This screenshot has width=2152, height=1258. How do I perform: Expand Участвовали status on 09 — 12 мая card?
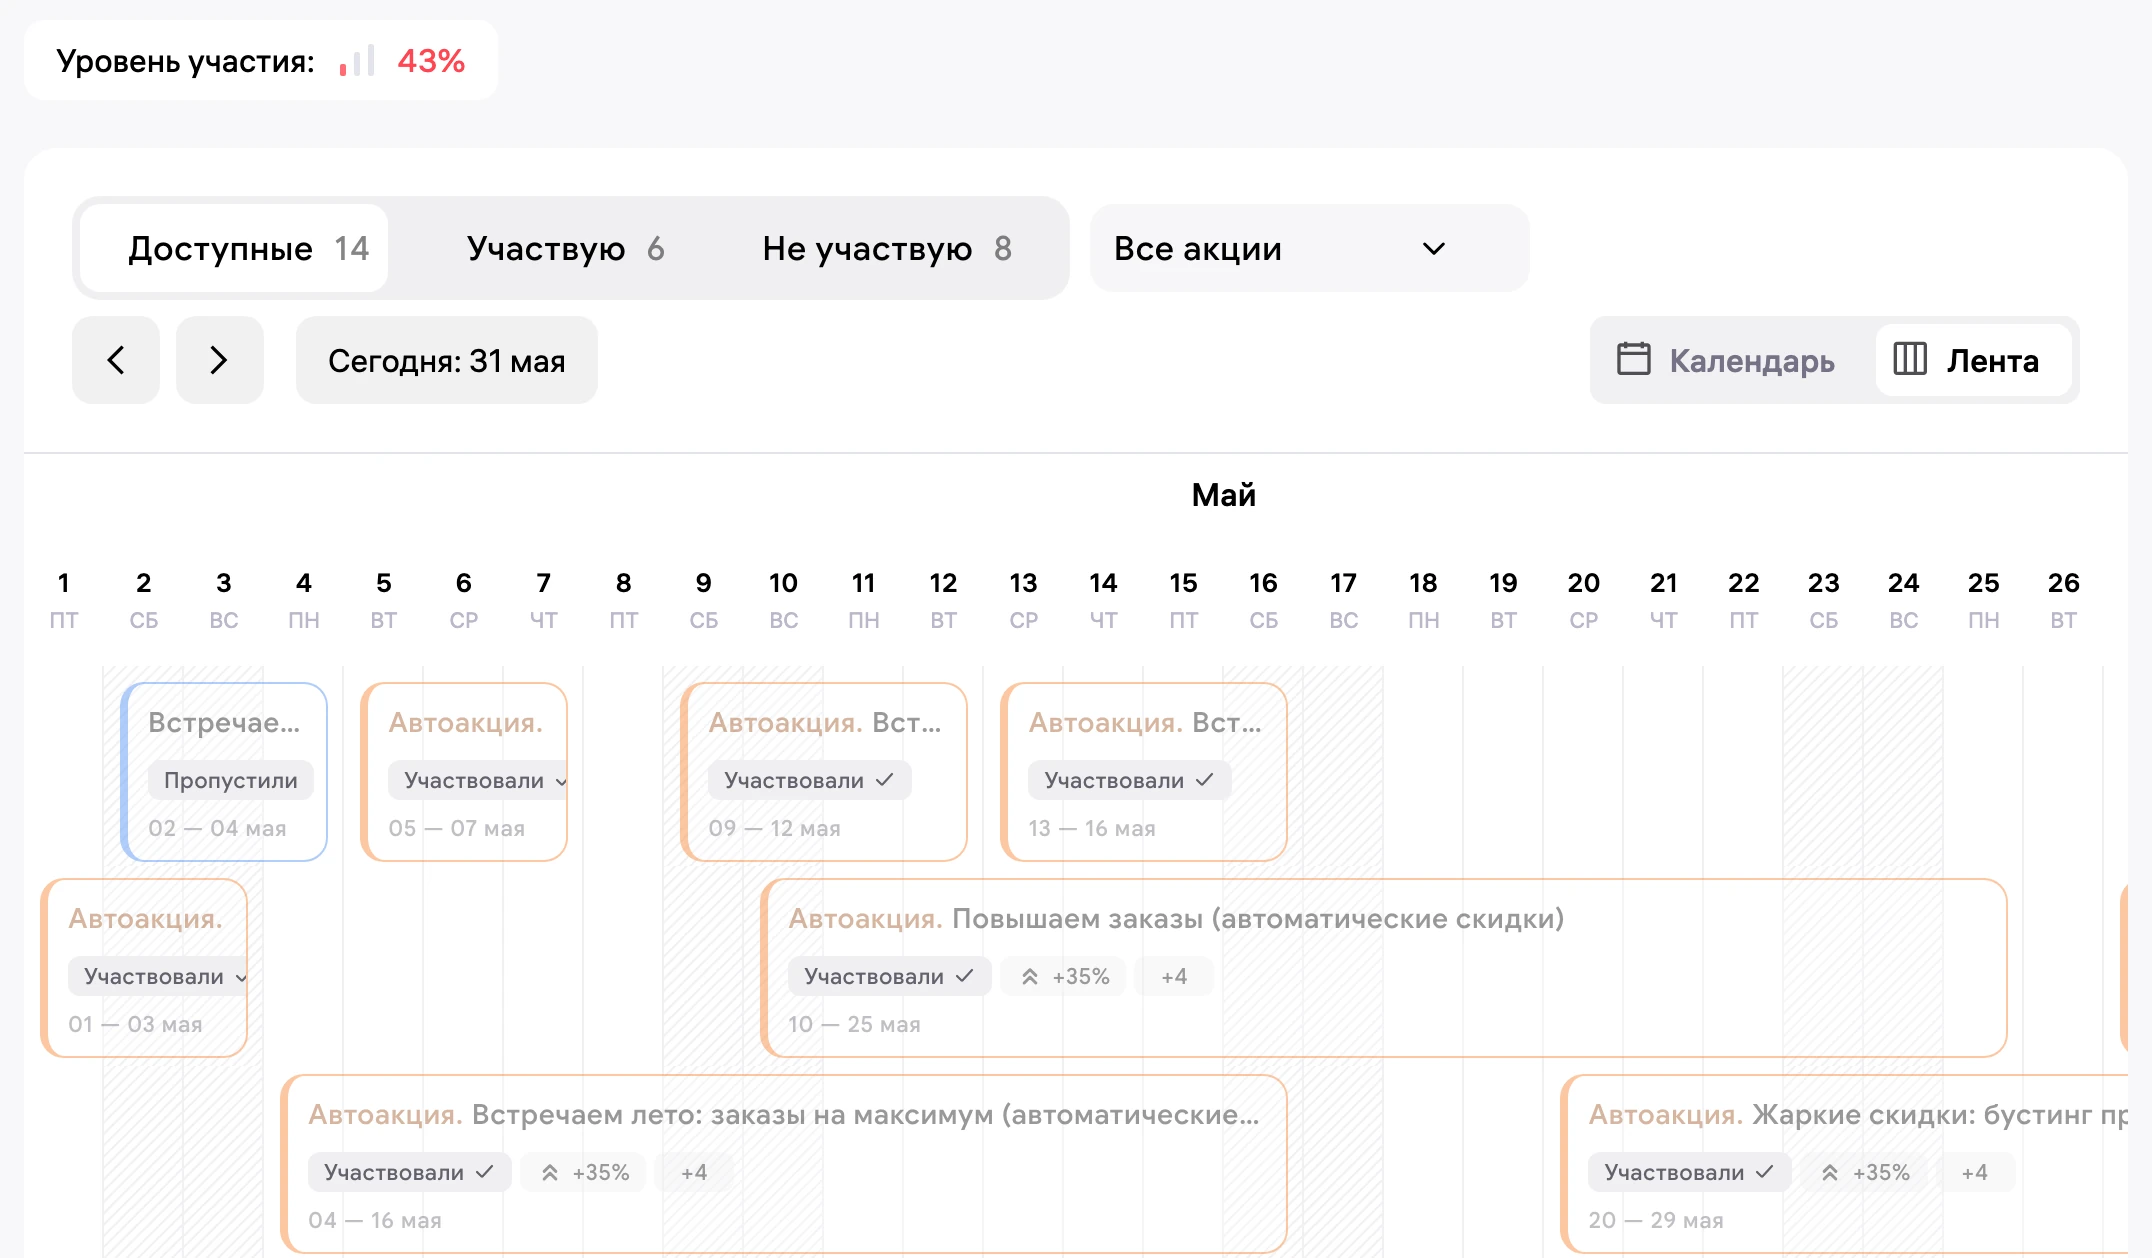[x=810, y=780]
